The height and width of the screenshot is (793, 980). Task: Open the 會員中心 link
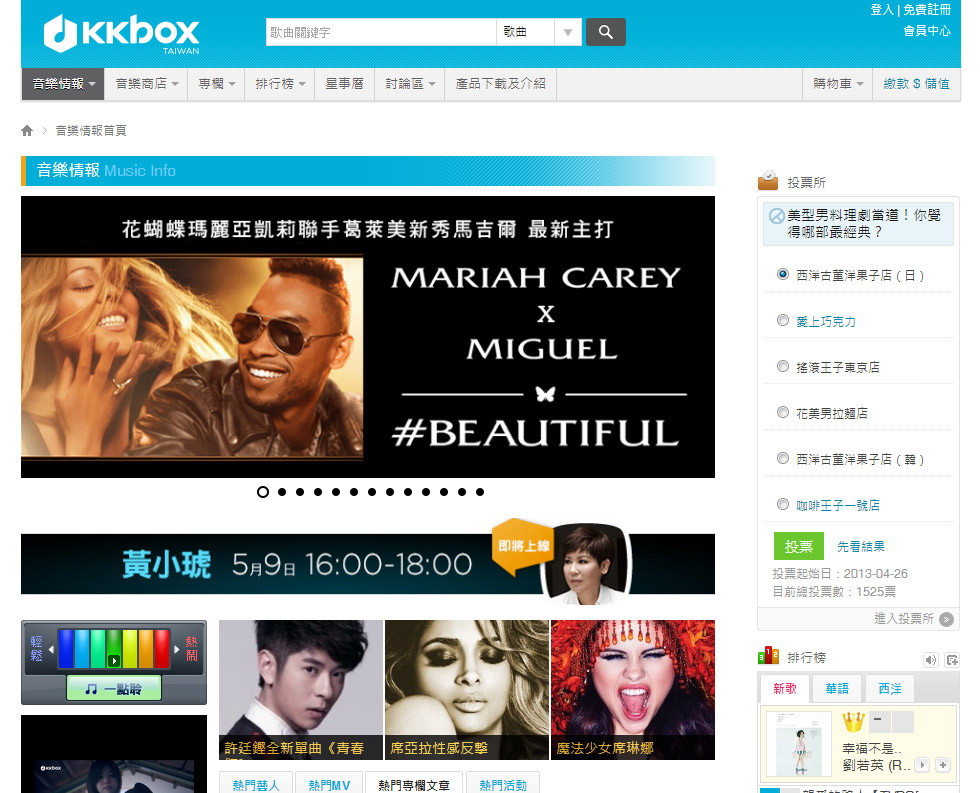[926, 31]
